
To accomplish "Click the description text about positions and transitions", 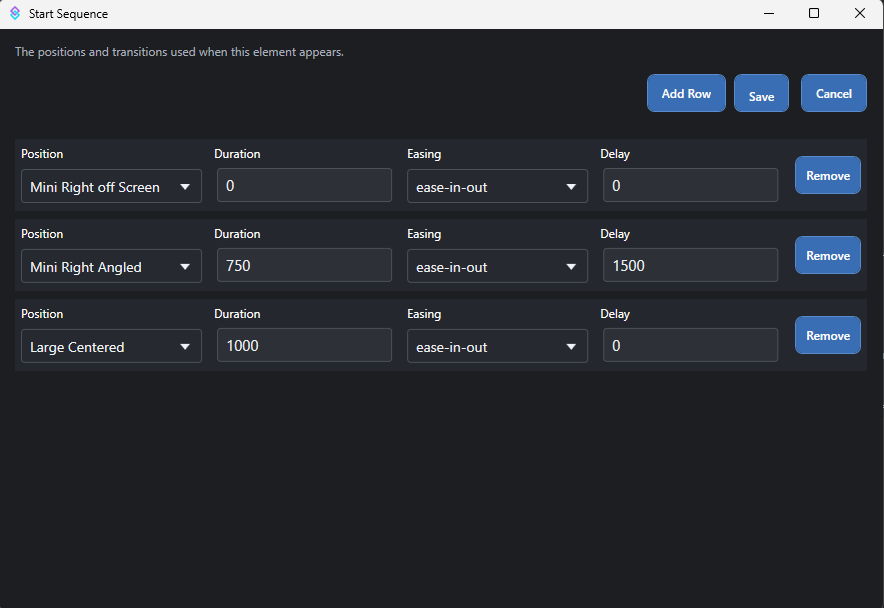I will 179,52.
